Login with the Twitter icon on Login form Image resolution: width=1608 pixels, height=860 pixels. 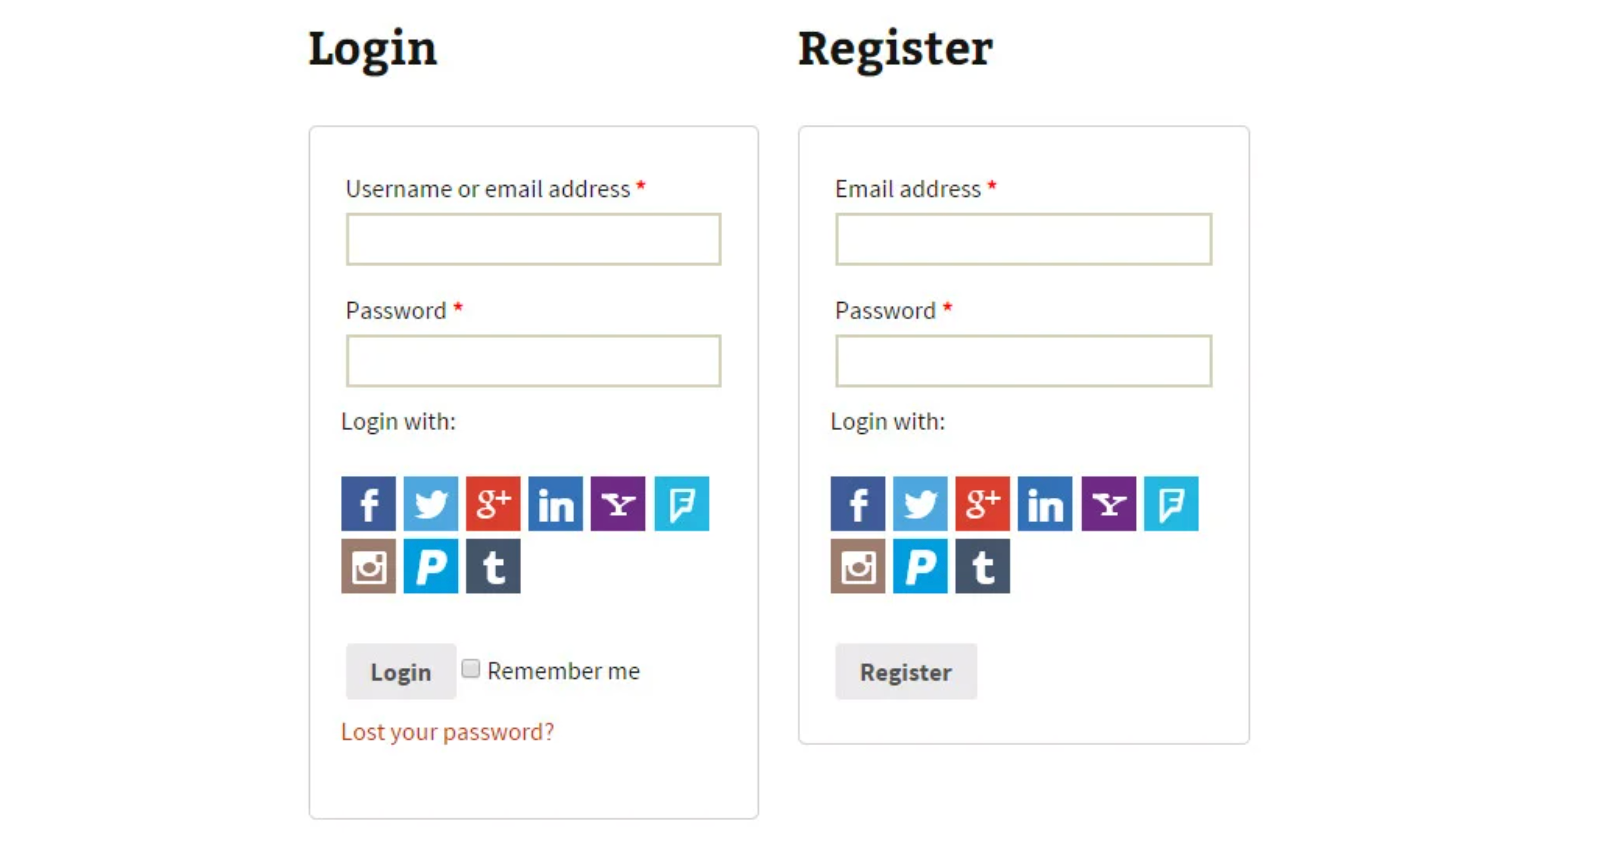(430, 504)
